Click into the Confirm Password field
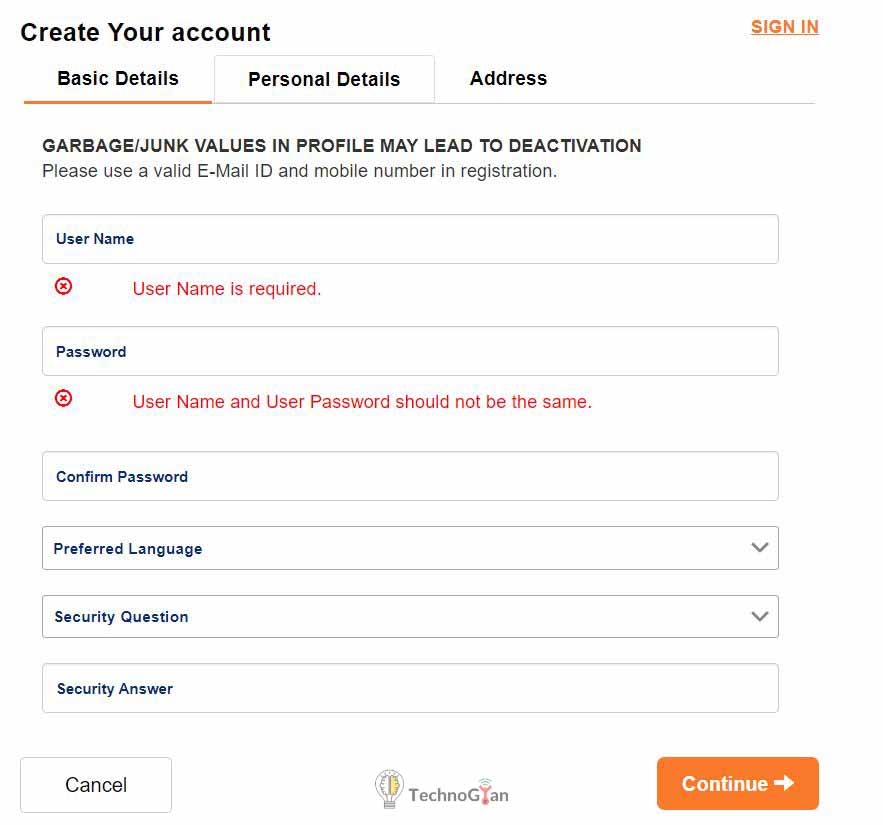883x825 pixels. coord(410,476)
